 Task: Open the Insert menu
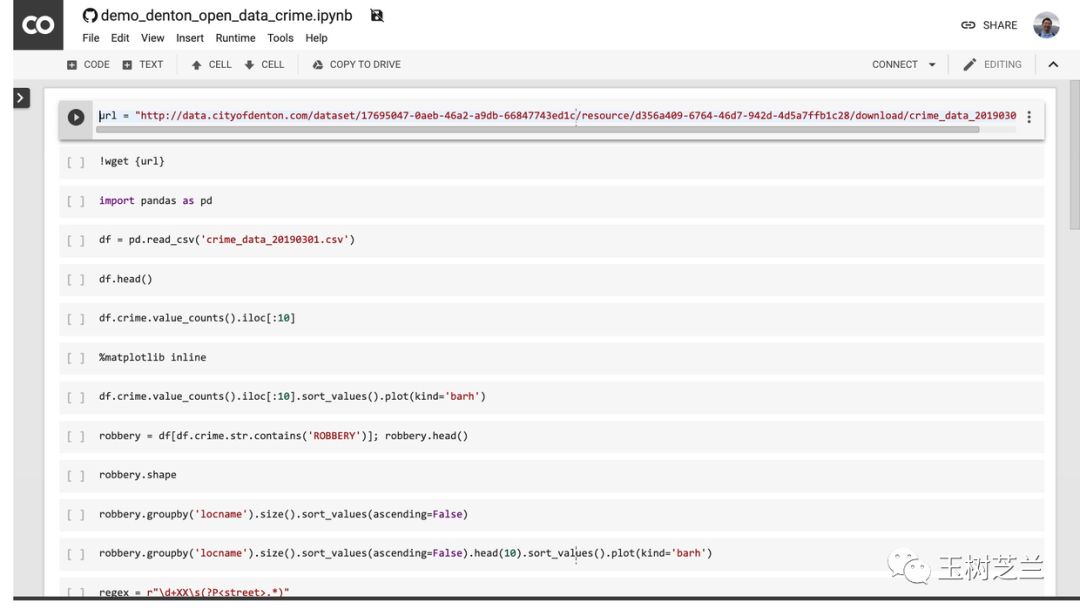[x=189, y=38]
